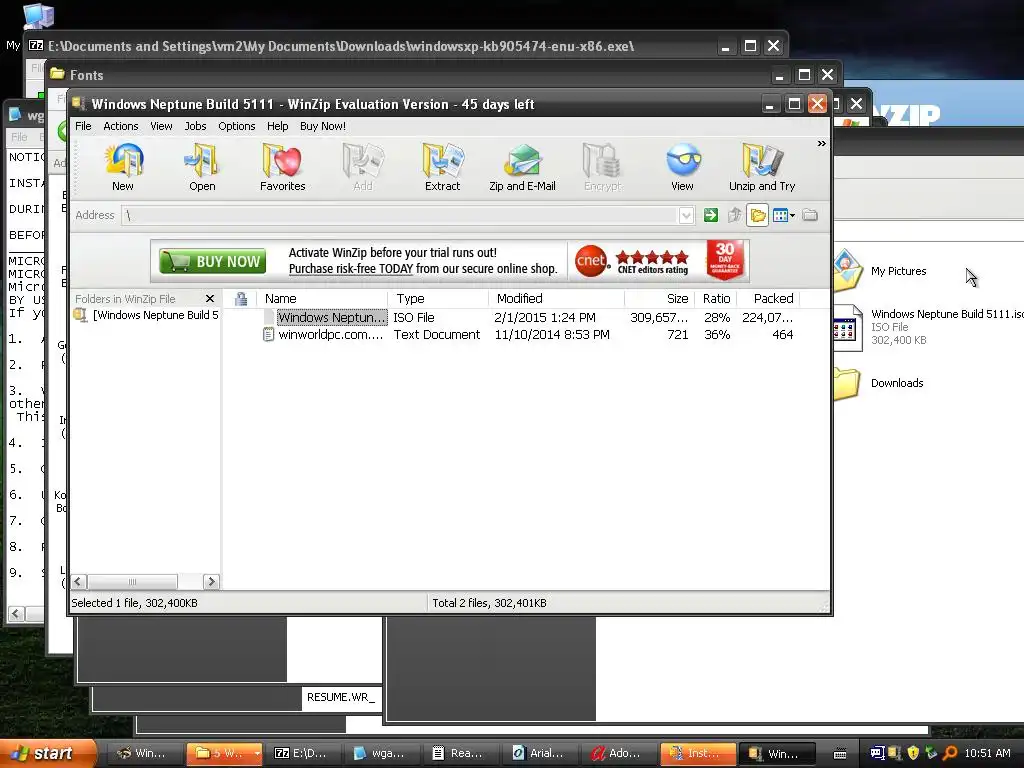Click the scroll-left arrow in the notepad window

pos(16,613)
